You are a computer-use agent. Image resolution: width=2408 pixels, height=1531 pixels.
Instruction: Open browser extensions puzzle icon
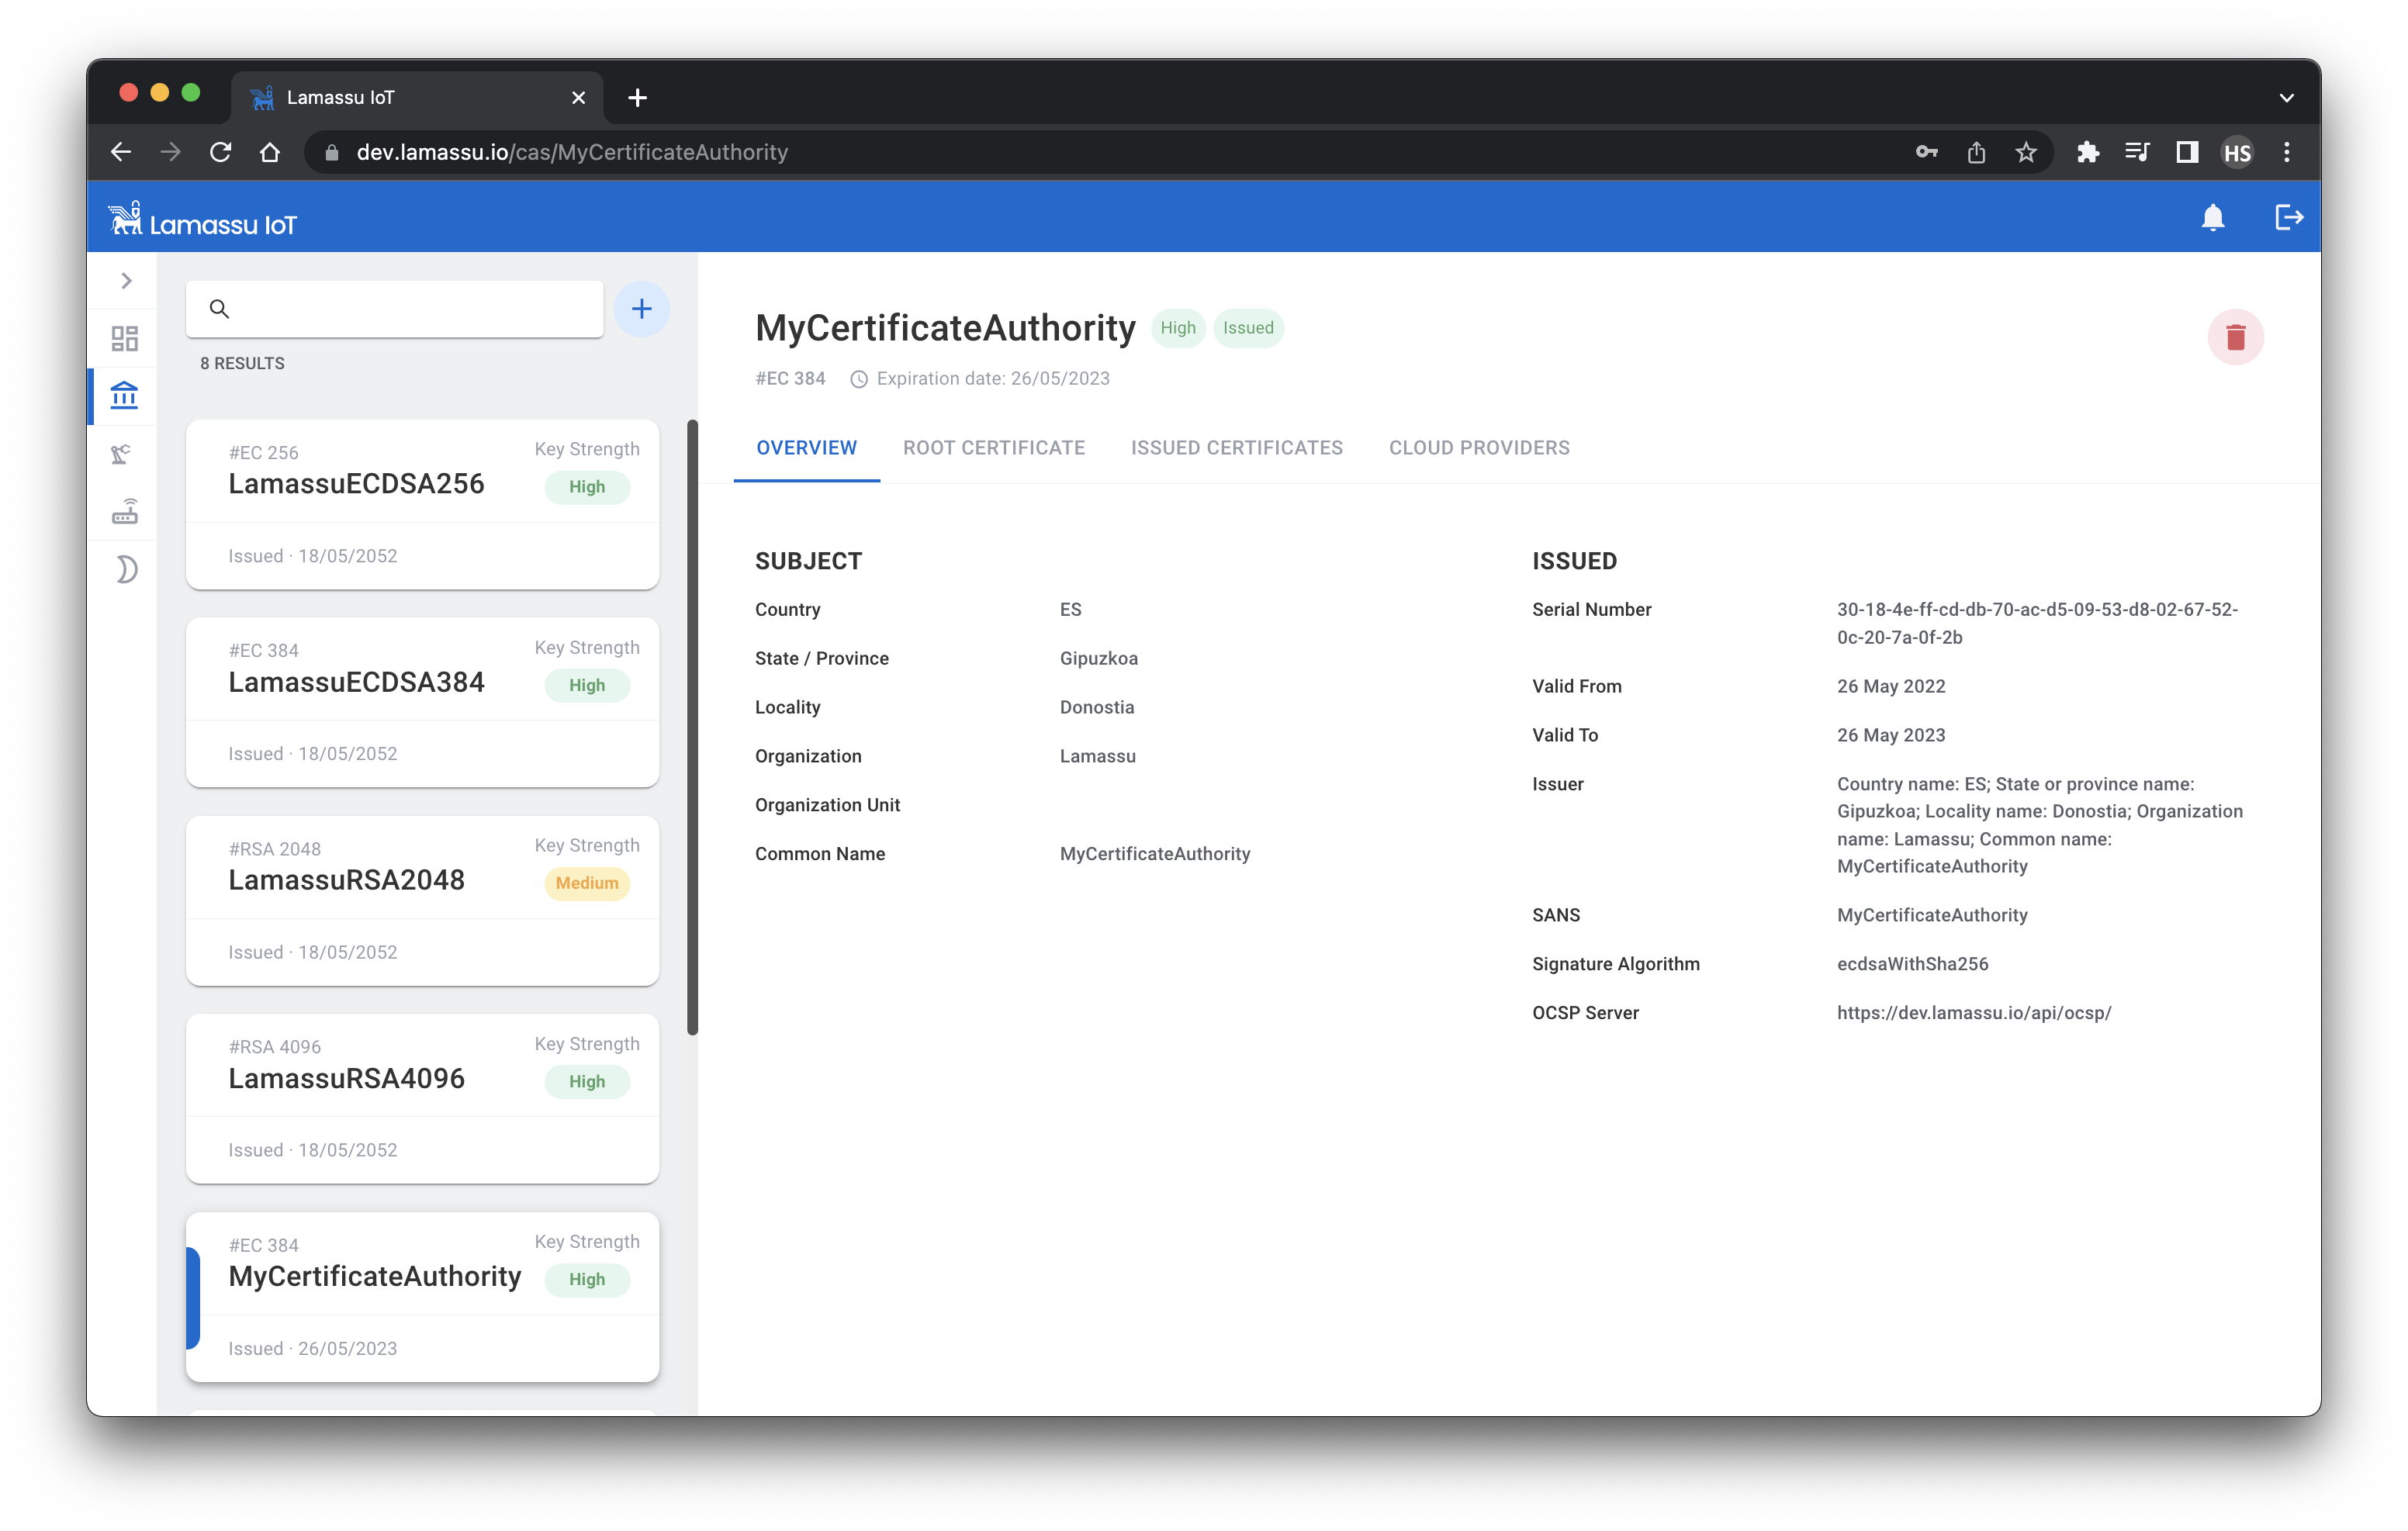2087,152
